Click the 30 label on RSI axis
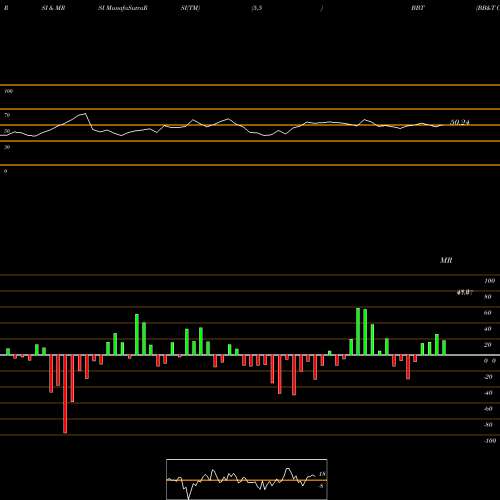500x500 pixels. [7, 147]
